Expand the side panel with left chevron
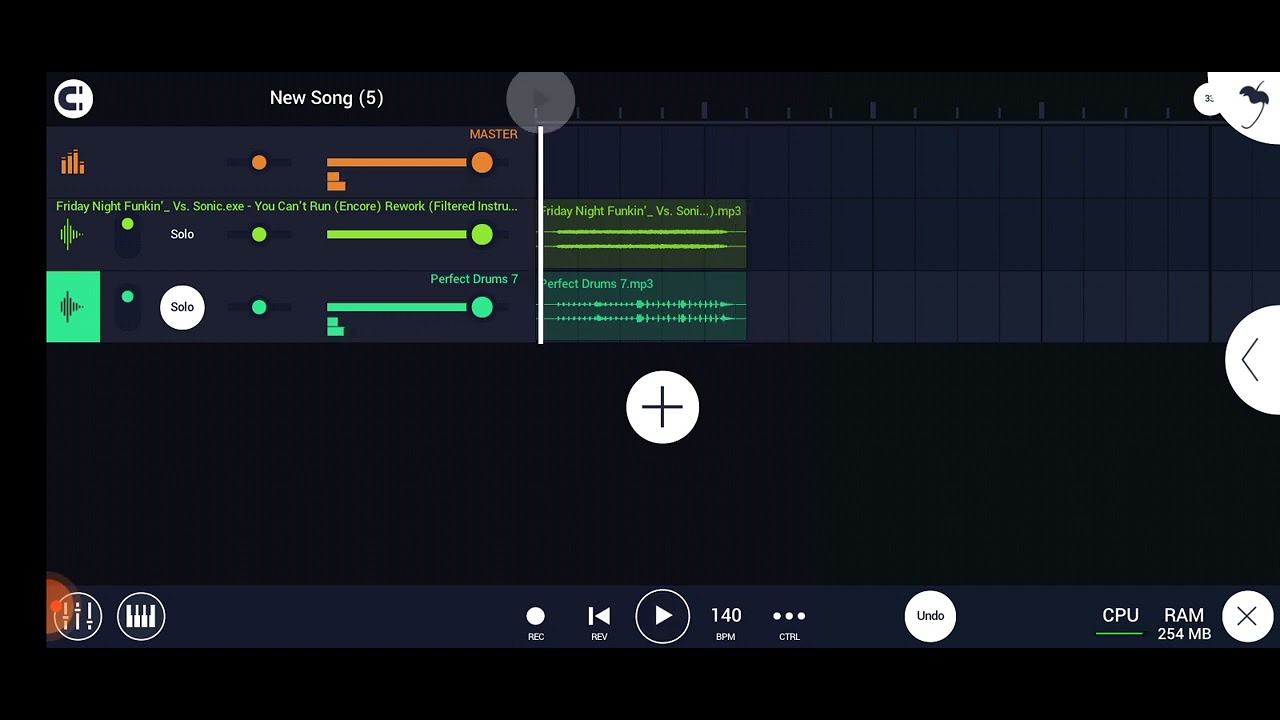The width and height of the screenshot is (1280, 720). click(1252, 360)
